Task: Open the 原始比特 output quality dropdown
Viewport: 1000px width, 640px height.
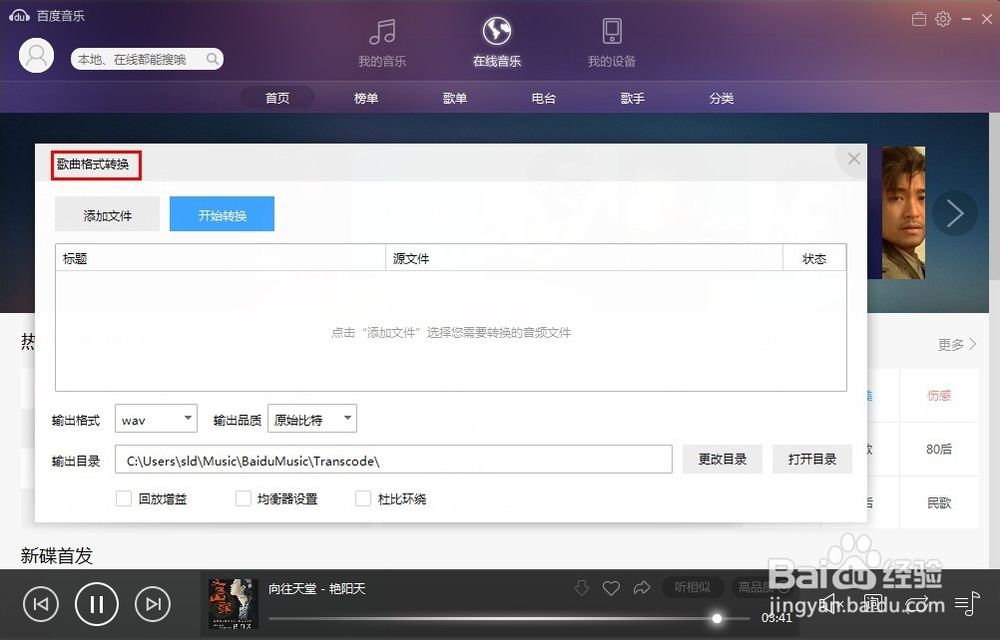Action: coord(312,418)
